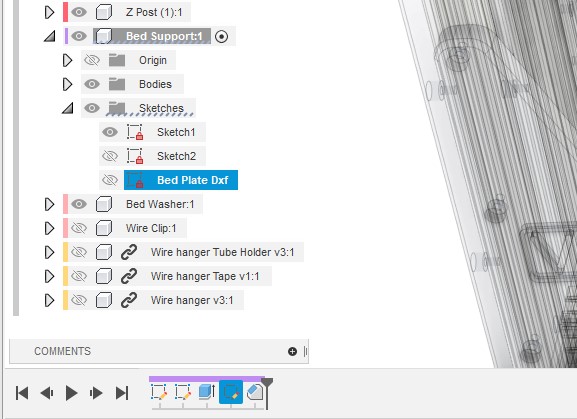Screen dimensions: 577x419
Task: Expand the Origin folder
Action: pos(67,60)
